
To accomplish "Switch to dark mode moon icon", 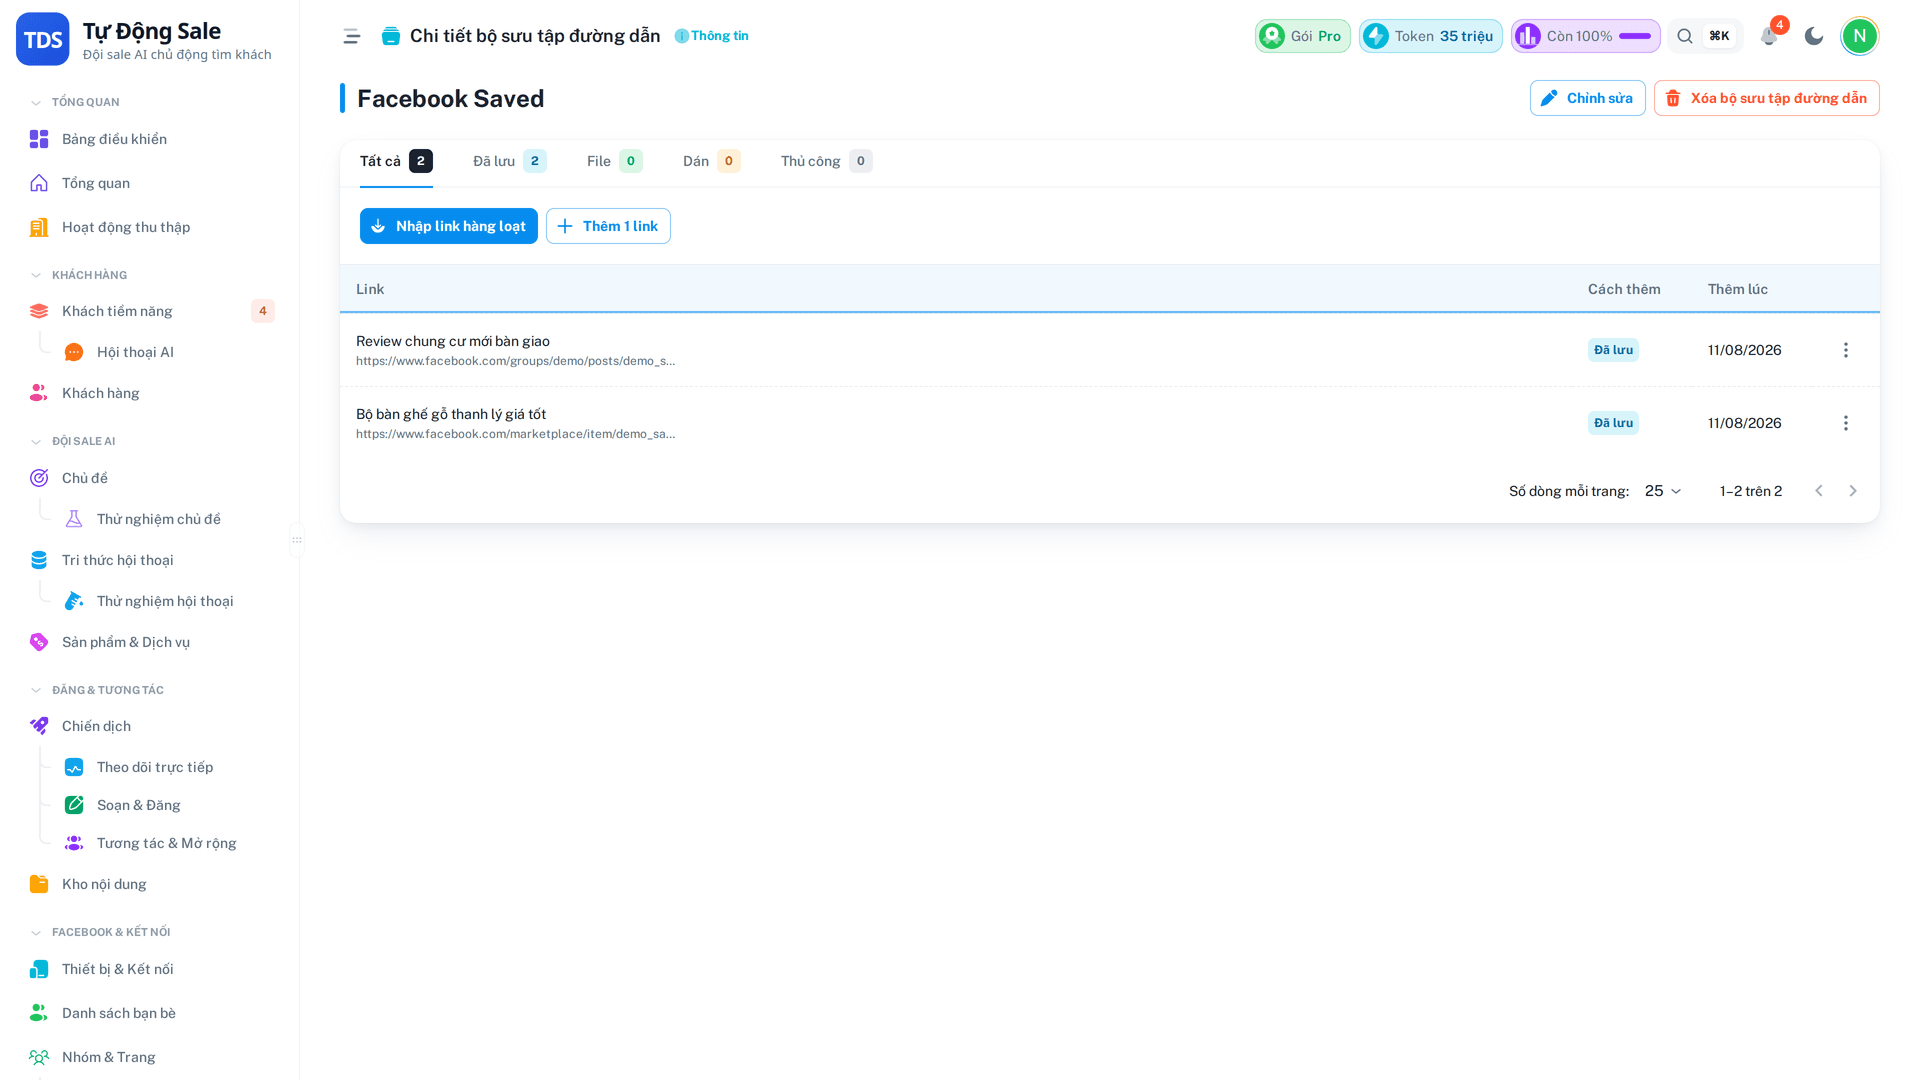I will 1814,36.
